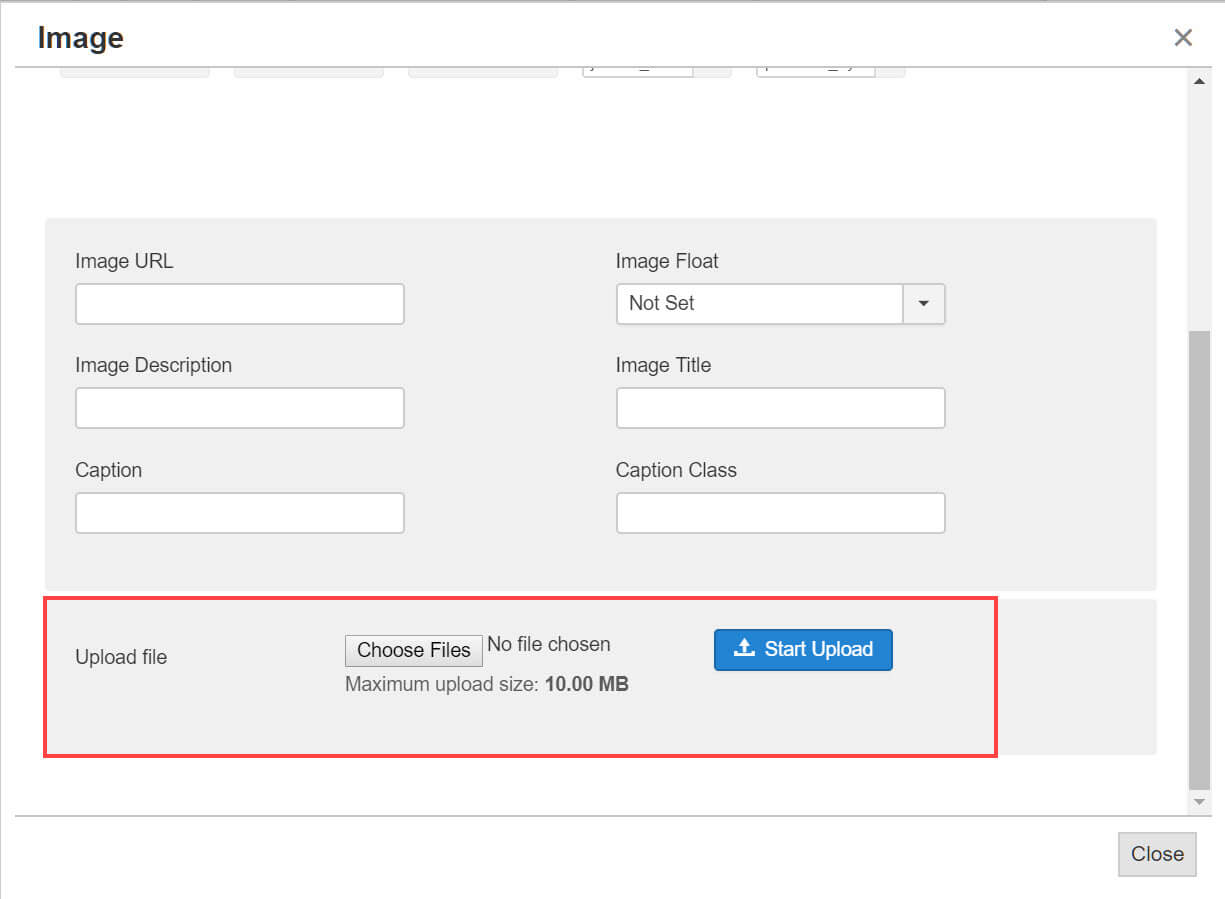Click the scrollbar down arrow
Image resolution: width=1225 pixels, height=899 pixels.
tap(1199, 802)
